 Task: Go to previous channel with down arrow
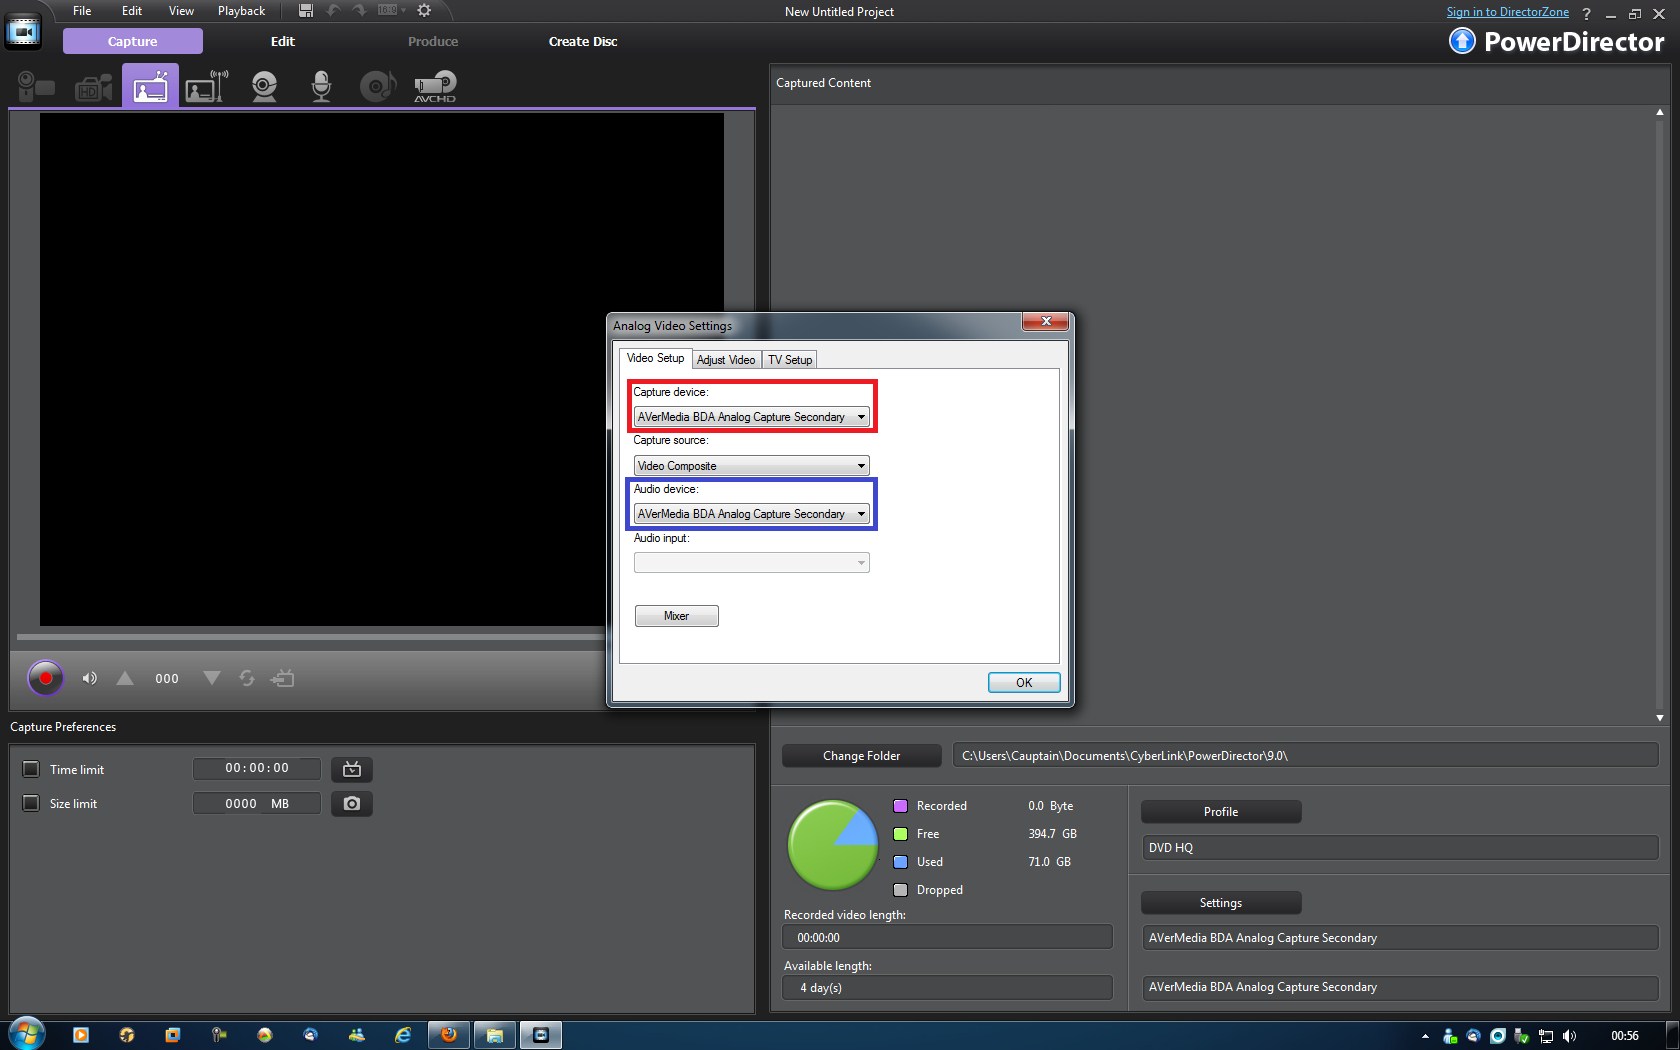212,678
